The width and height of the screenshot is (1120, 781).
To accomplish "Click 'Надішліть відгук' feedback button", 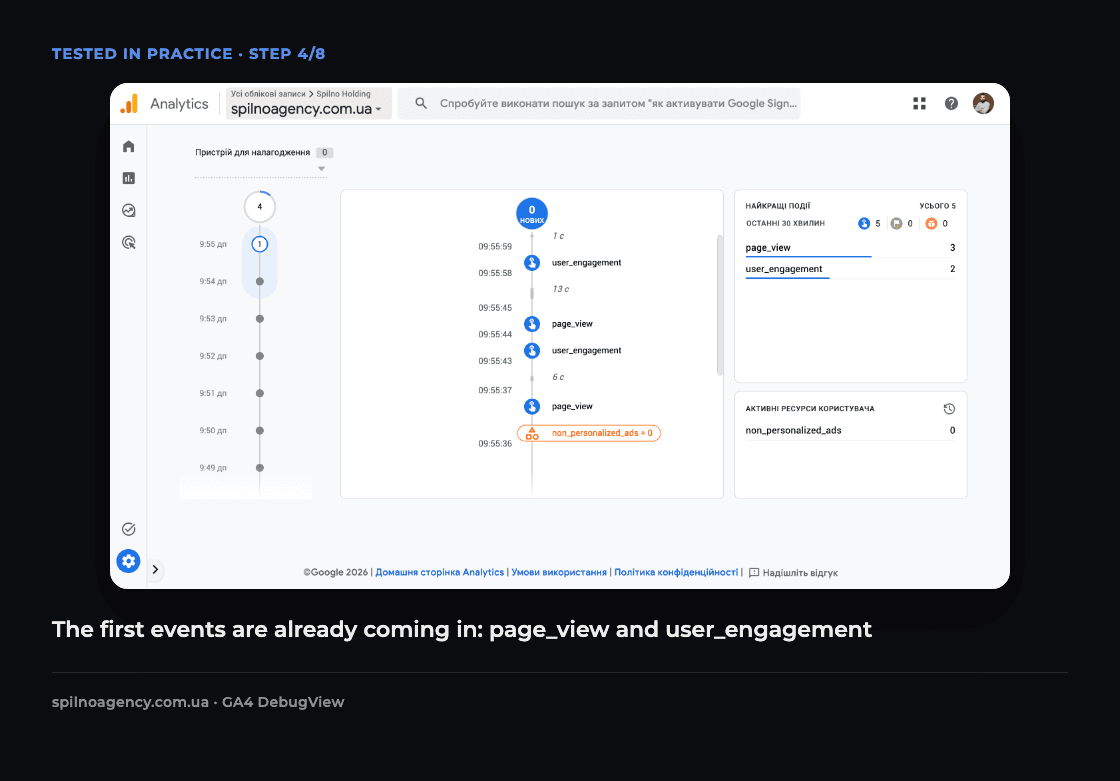I will point(793,573).
